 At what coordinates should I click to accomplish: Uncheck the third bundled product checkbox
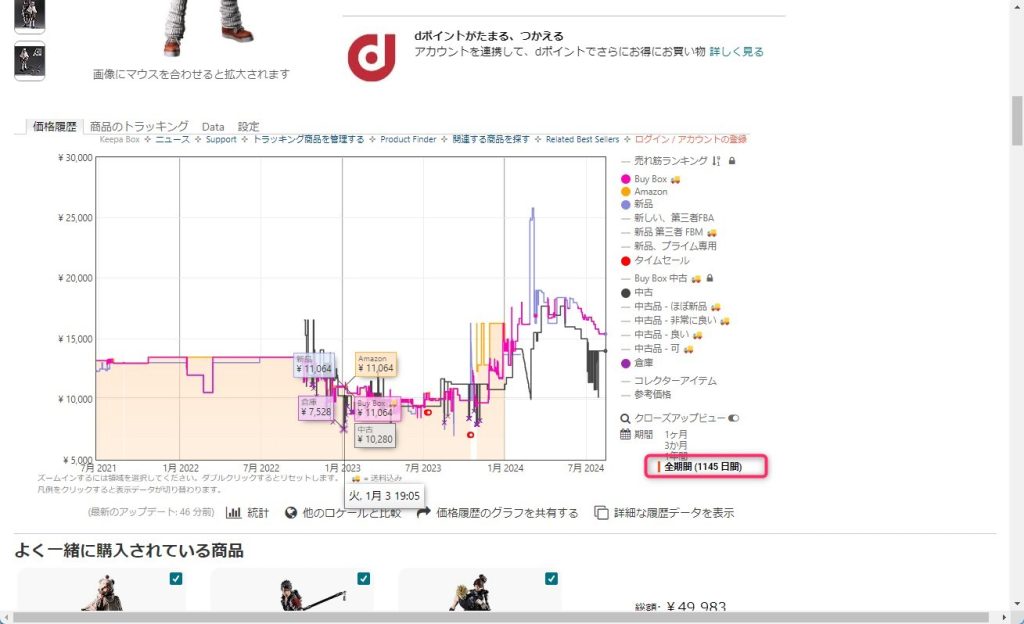click(x=551, y=578)
